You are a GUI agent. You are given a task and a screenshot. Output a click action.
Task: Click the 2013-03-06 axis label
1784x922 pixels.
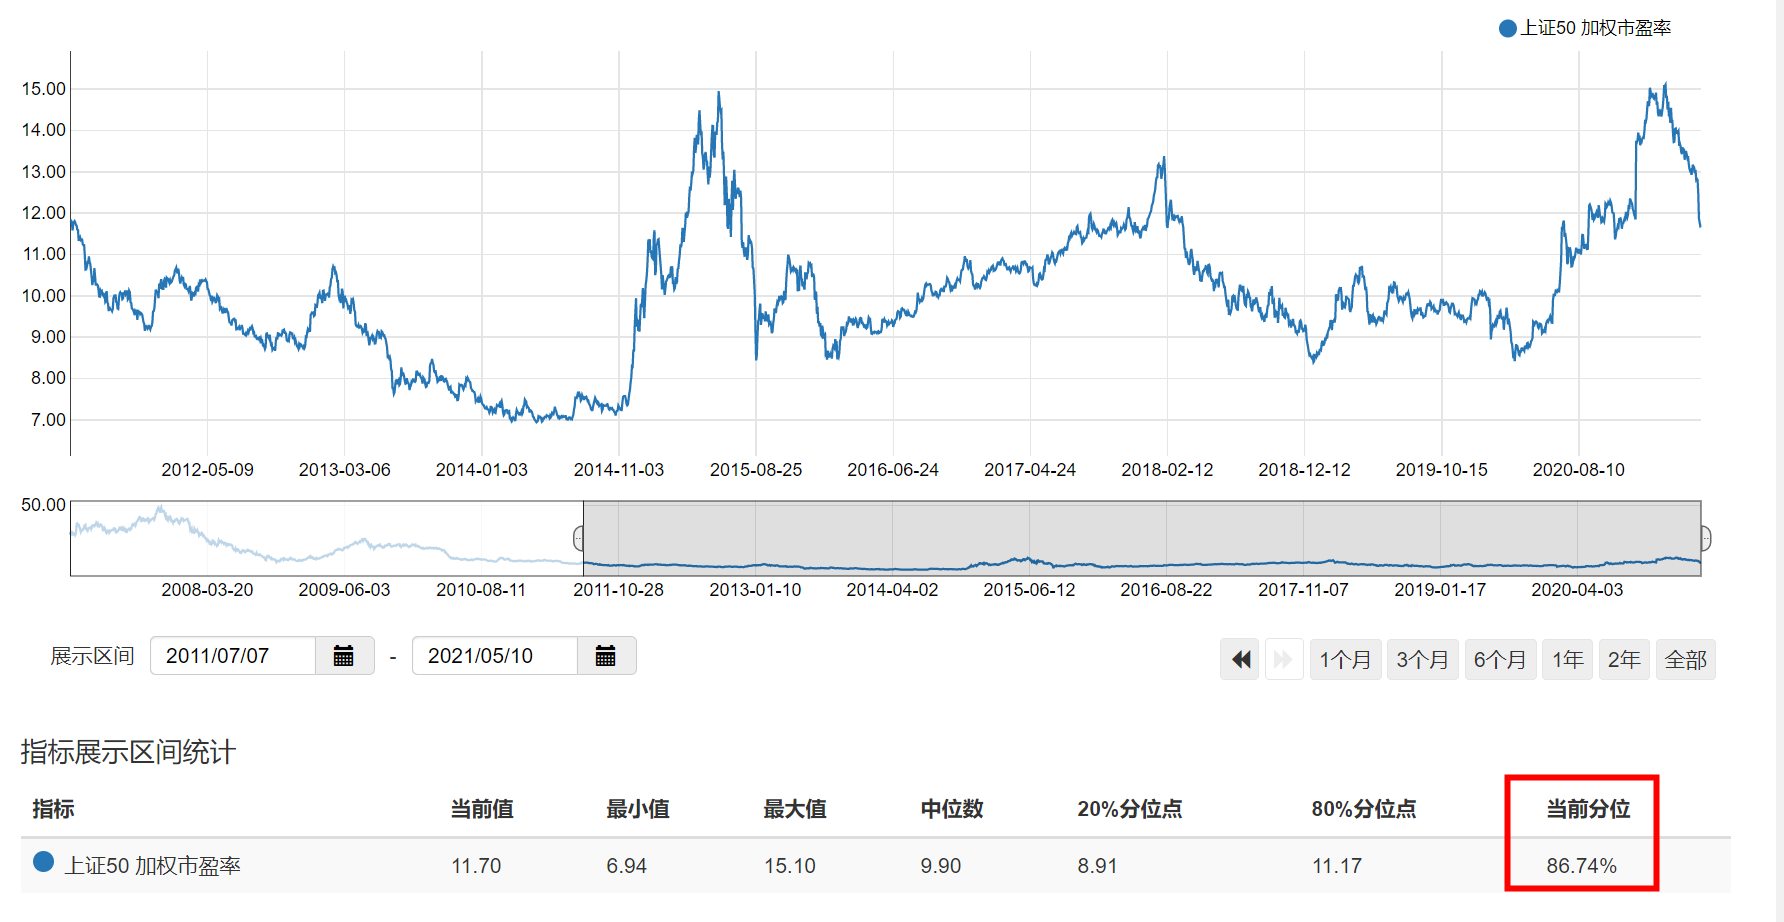pyautogui.click(x=345, y=470)
